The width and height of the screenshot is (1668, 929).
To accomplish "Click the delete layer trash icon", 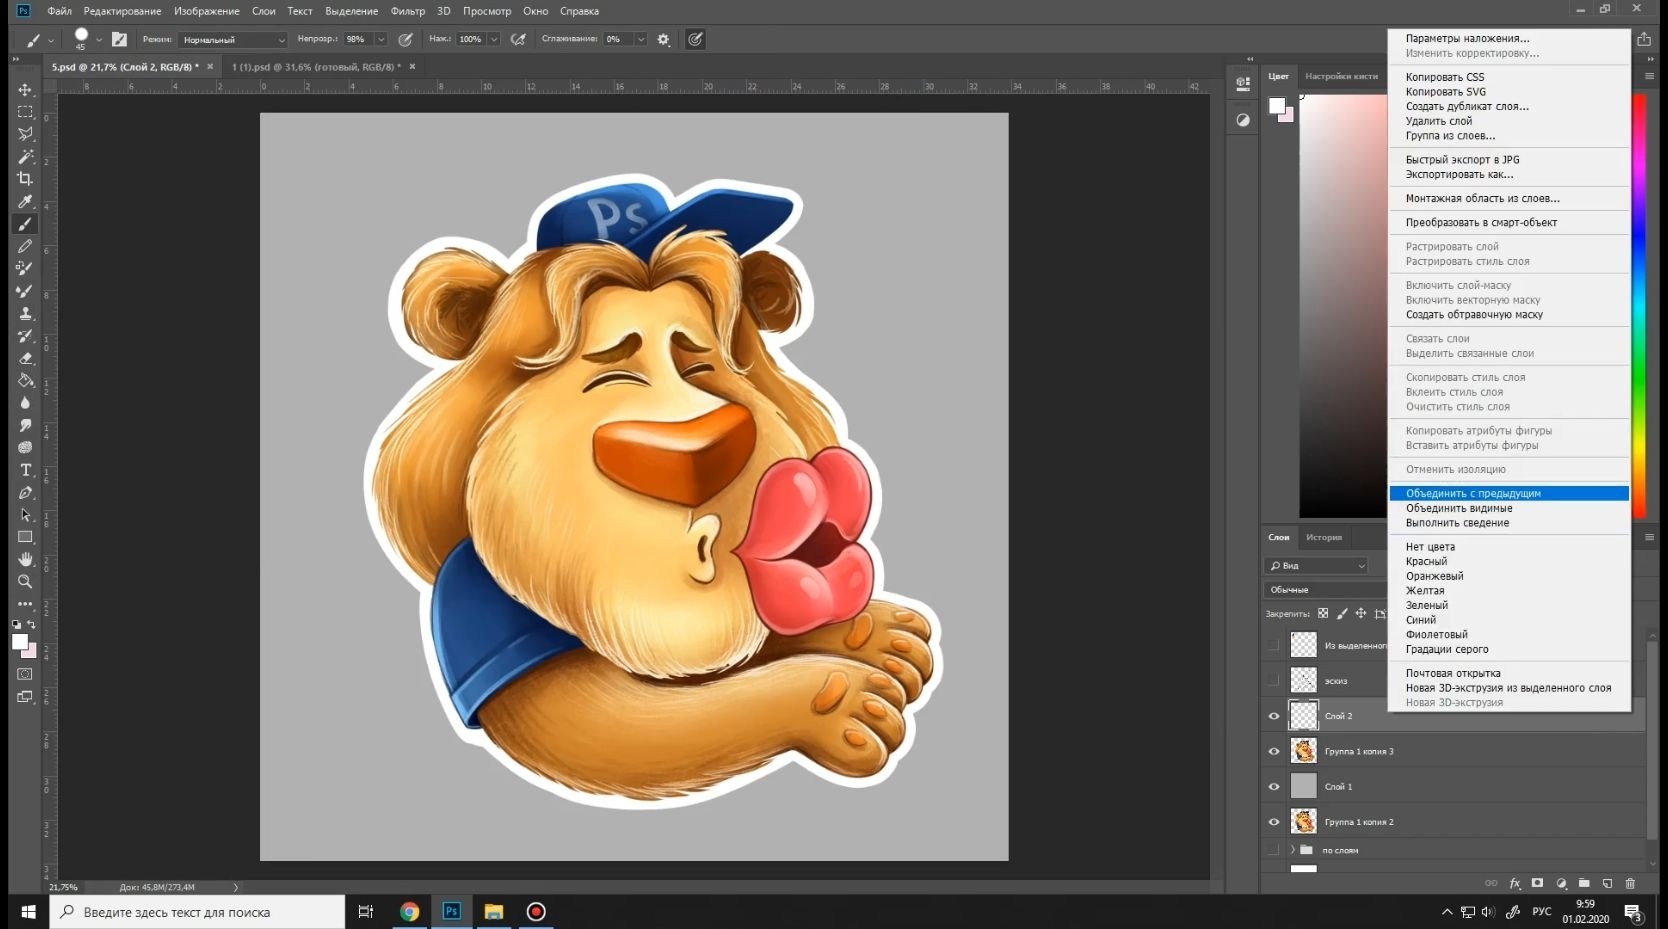I will click(1630, 883).
